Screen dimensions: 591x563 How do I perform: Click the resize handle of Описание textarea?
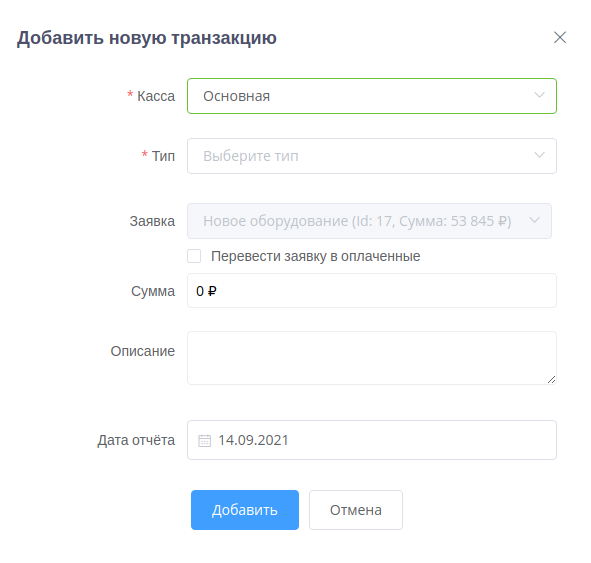coord(551,380)
